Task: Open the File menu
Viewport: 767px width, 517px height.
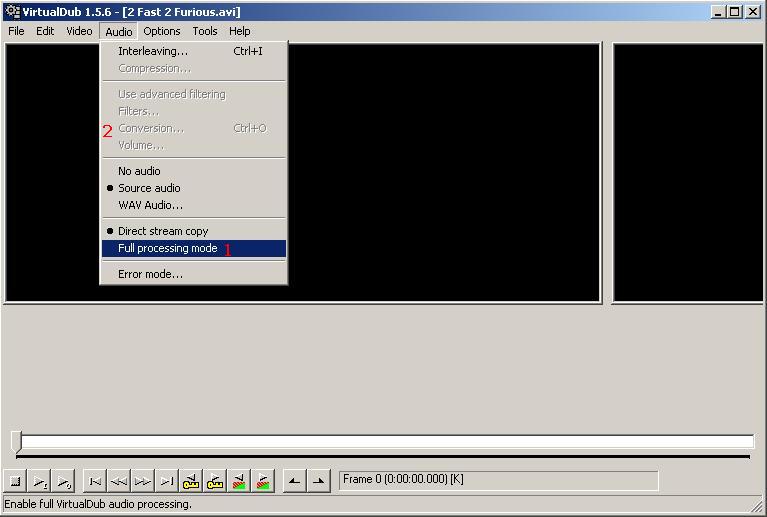Action: click(16, 31)
